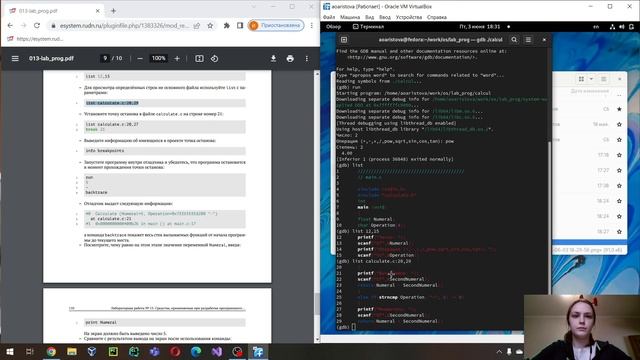
Task: Open File Explorer from the taskbar
Action: [72, 351]
